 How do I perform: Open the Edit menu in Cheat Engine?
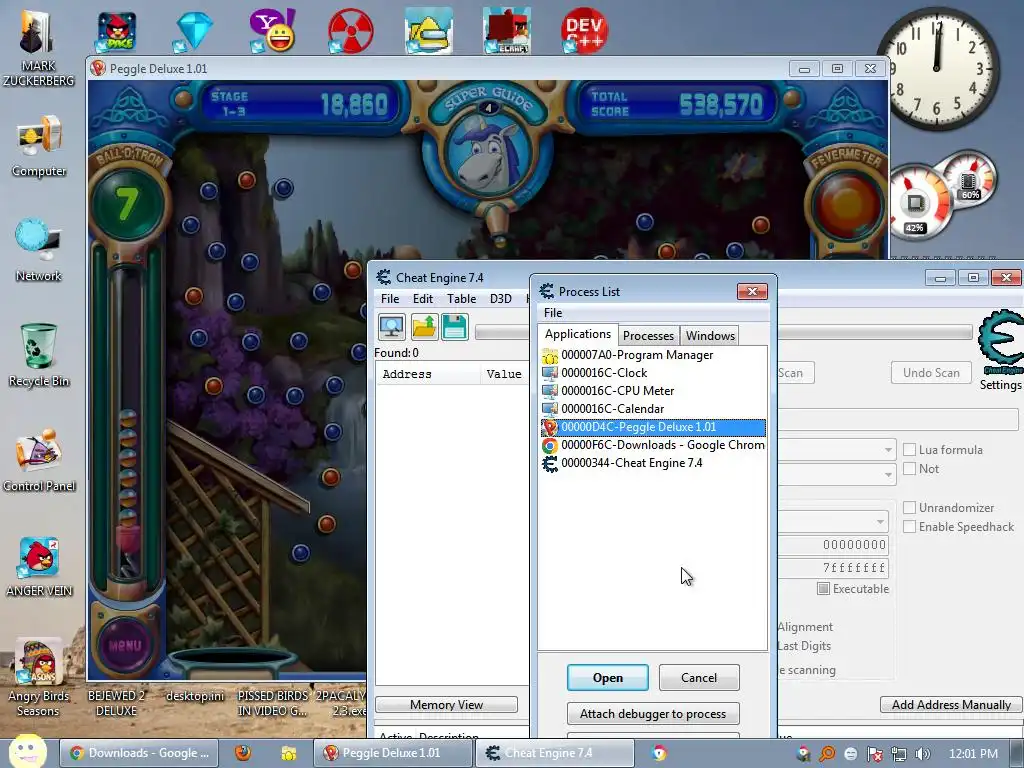(x=423, y=298)
